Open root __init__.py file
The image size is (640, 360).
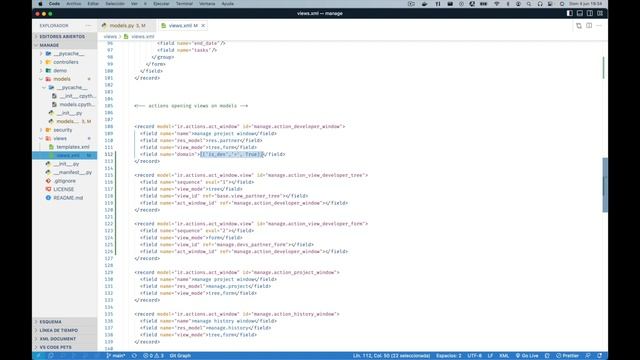pos(64,164)
